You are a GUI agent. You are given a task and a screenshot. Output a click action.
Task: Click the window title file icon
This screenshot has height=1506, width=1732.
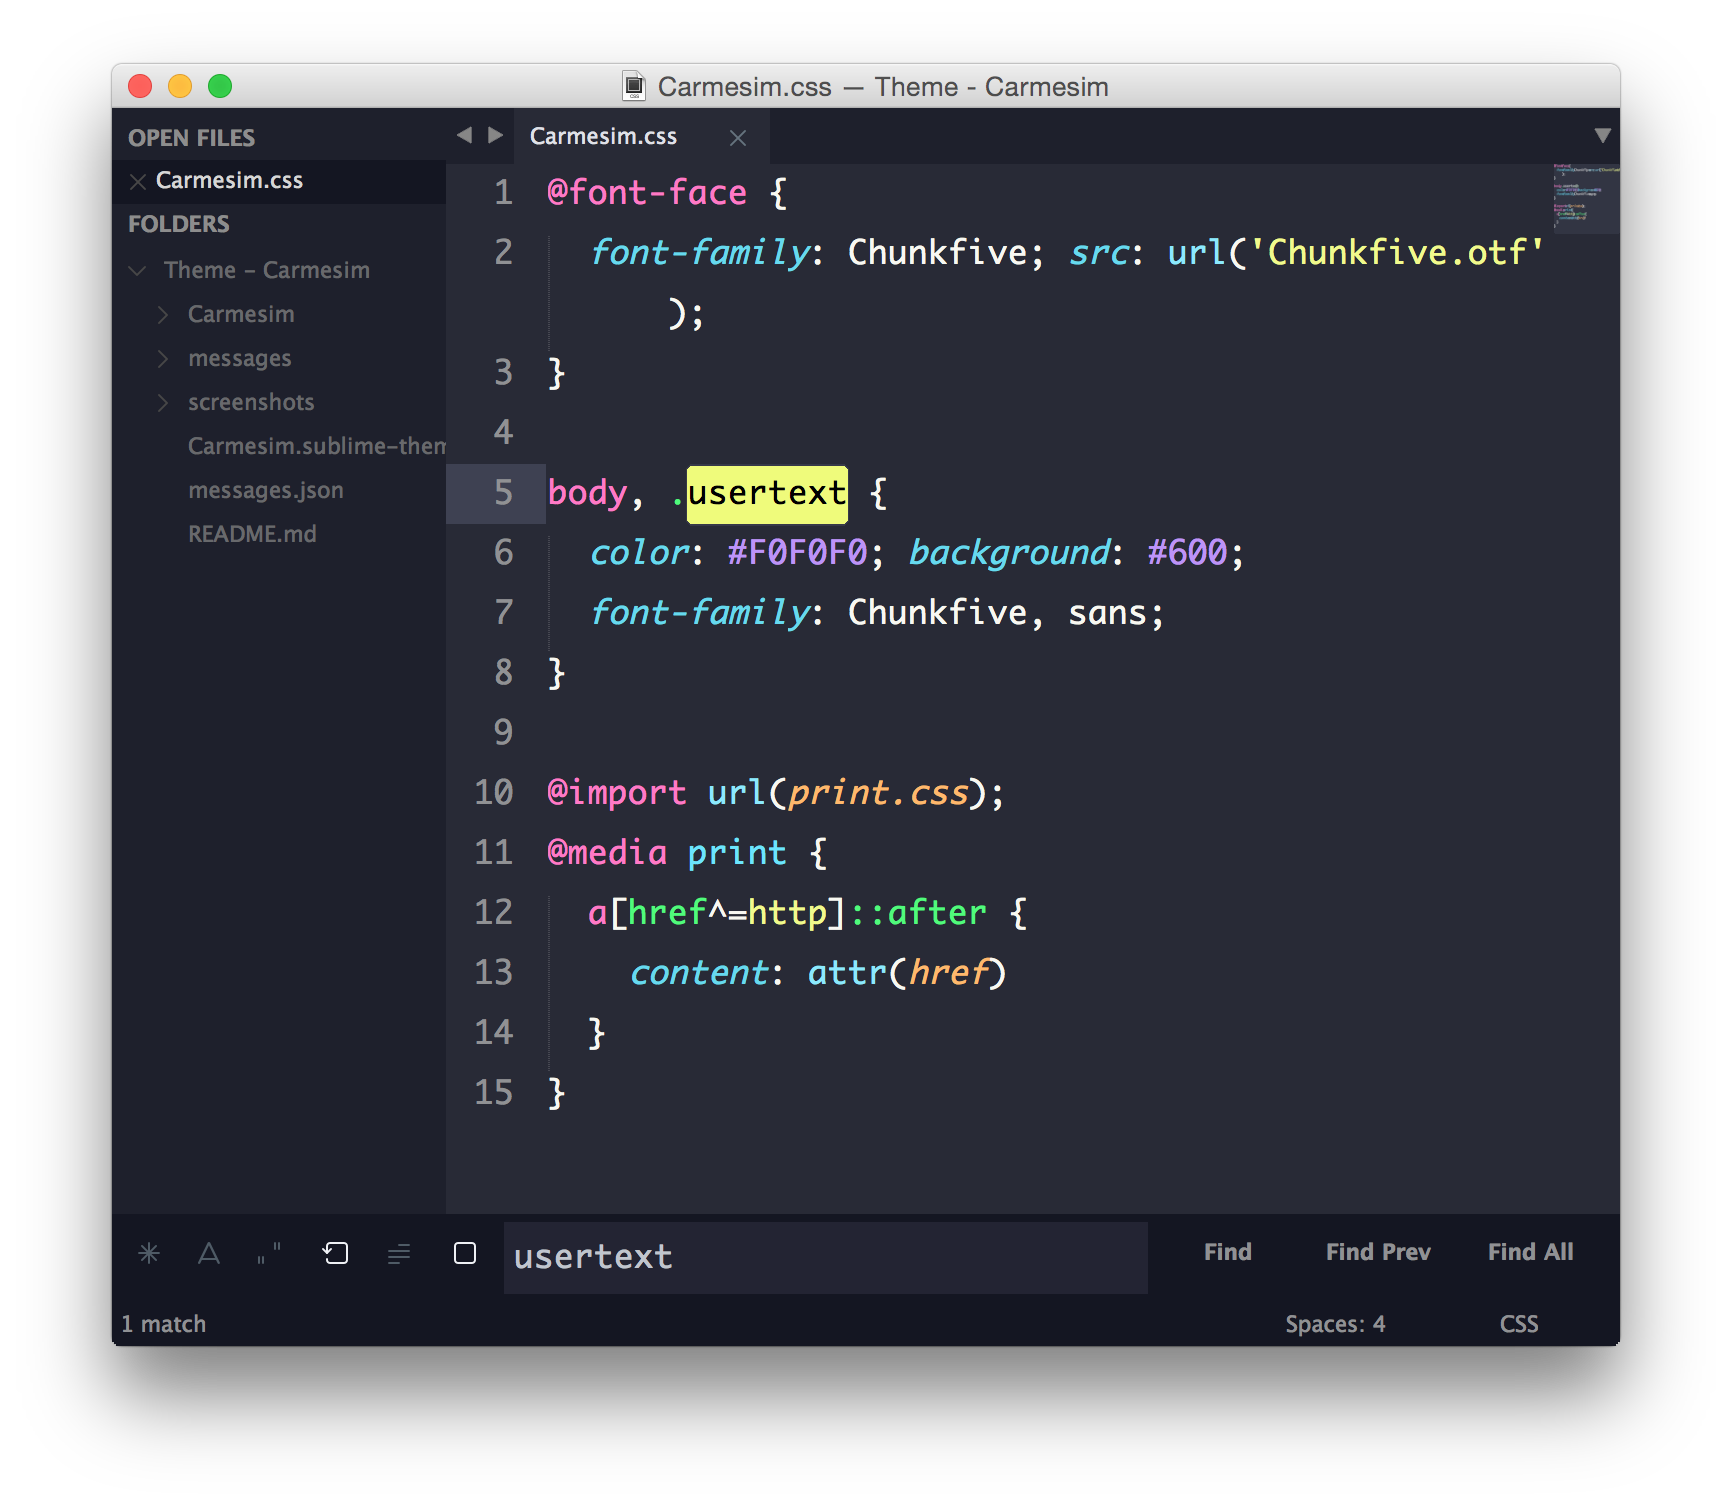(x=634, y=87)
